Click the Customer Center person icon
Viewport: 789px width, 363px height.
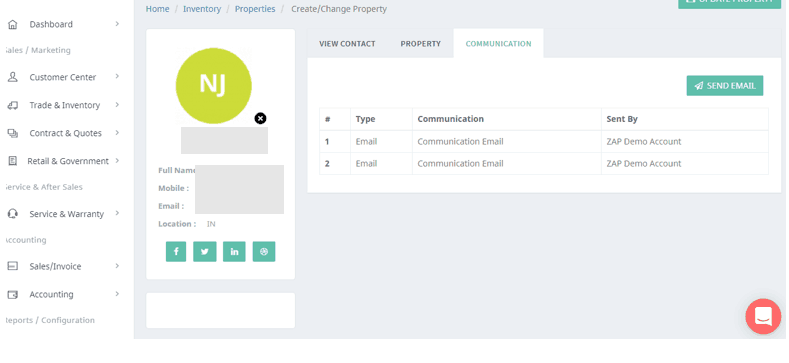pyautogui.click(x=13, y=77)
